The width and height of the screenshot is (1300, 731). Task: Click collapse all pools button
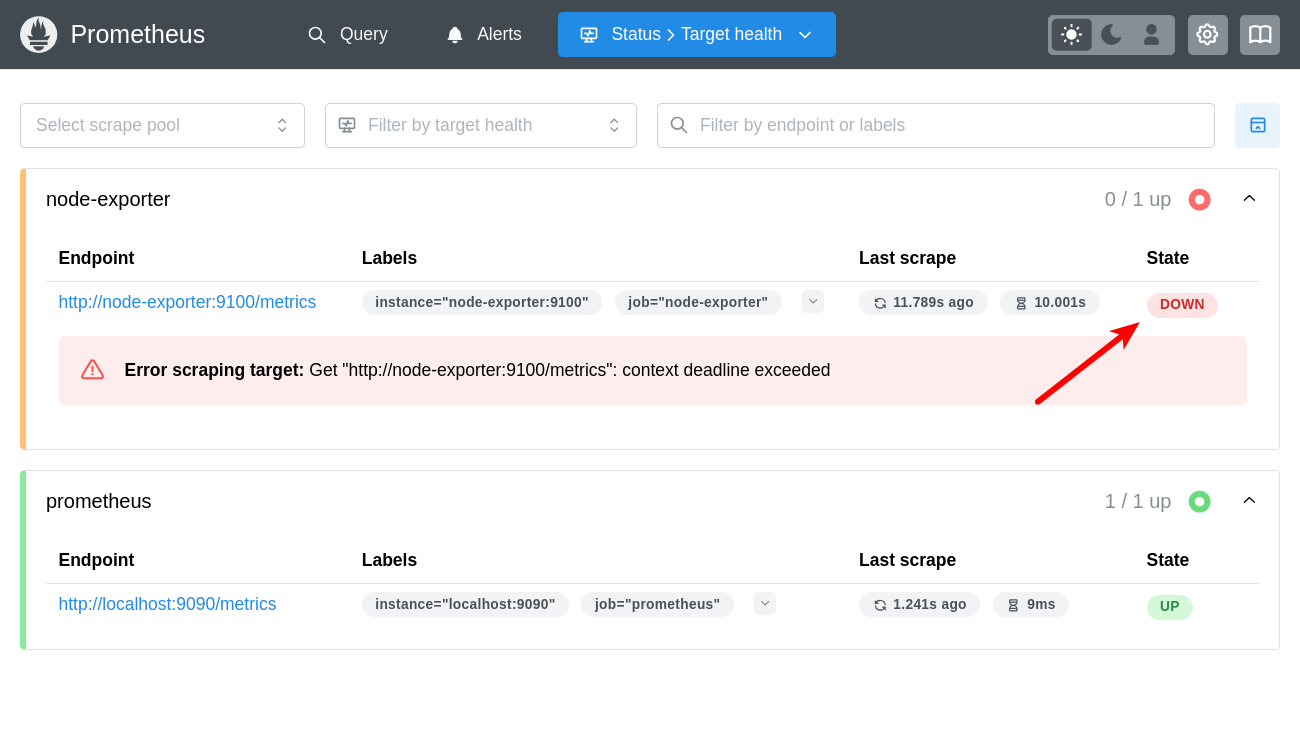point(1258,125)
